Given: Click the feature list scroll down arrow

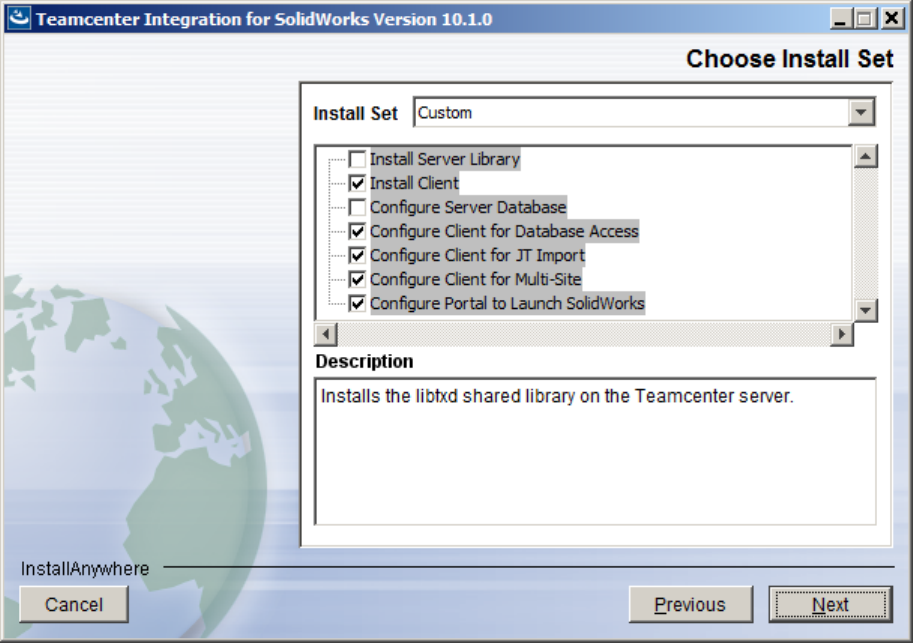Looking at the screenshot, I should (866, 310).
